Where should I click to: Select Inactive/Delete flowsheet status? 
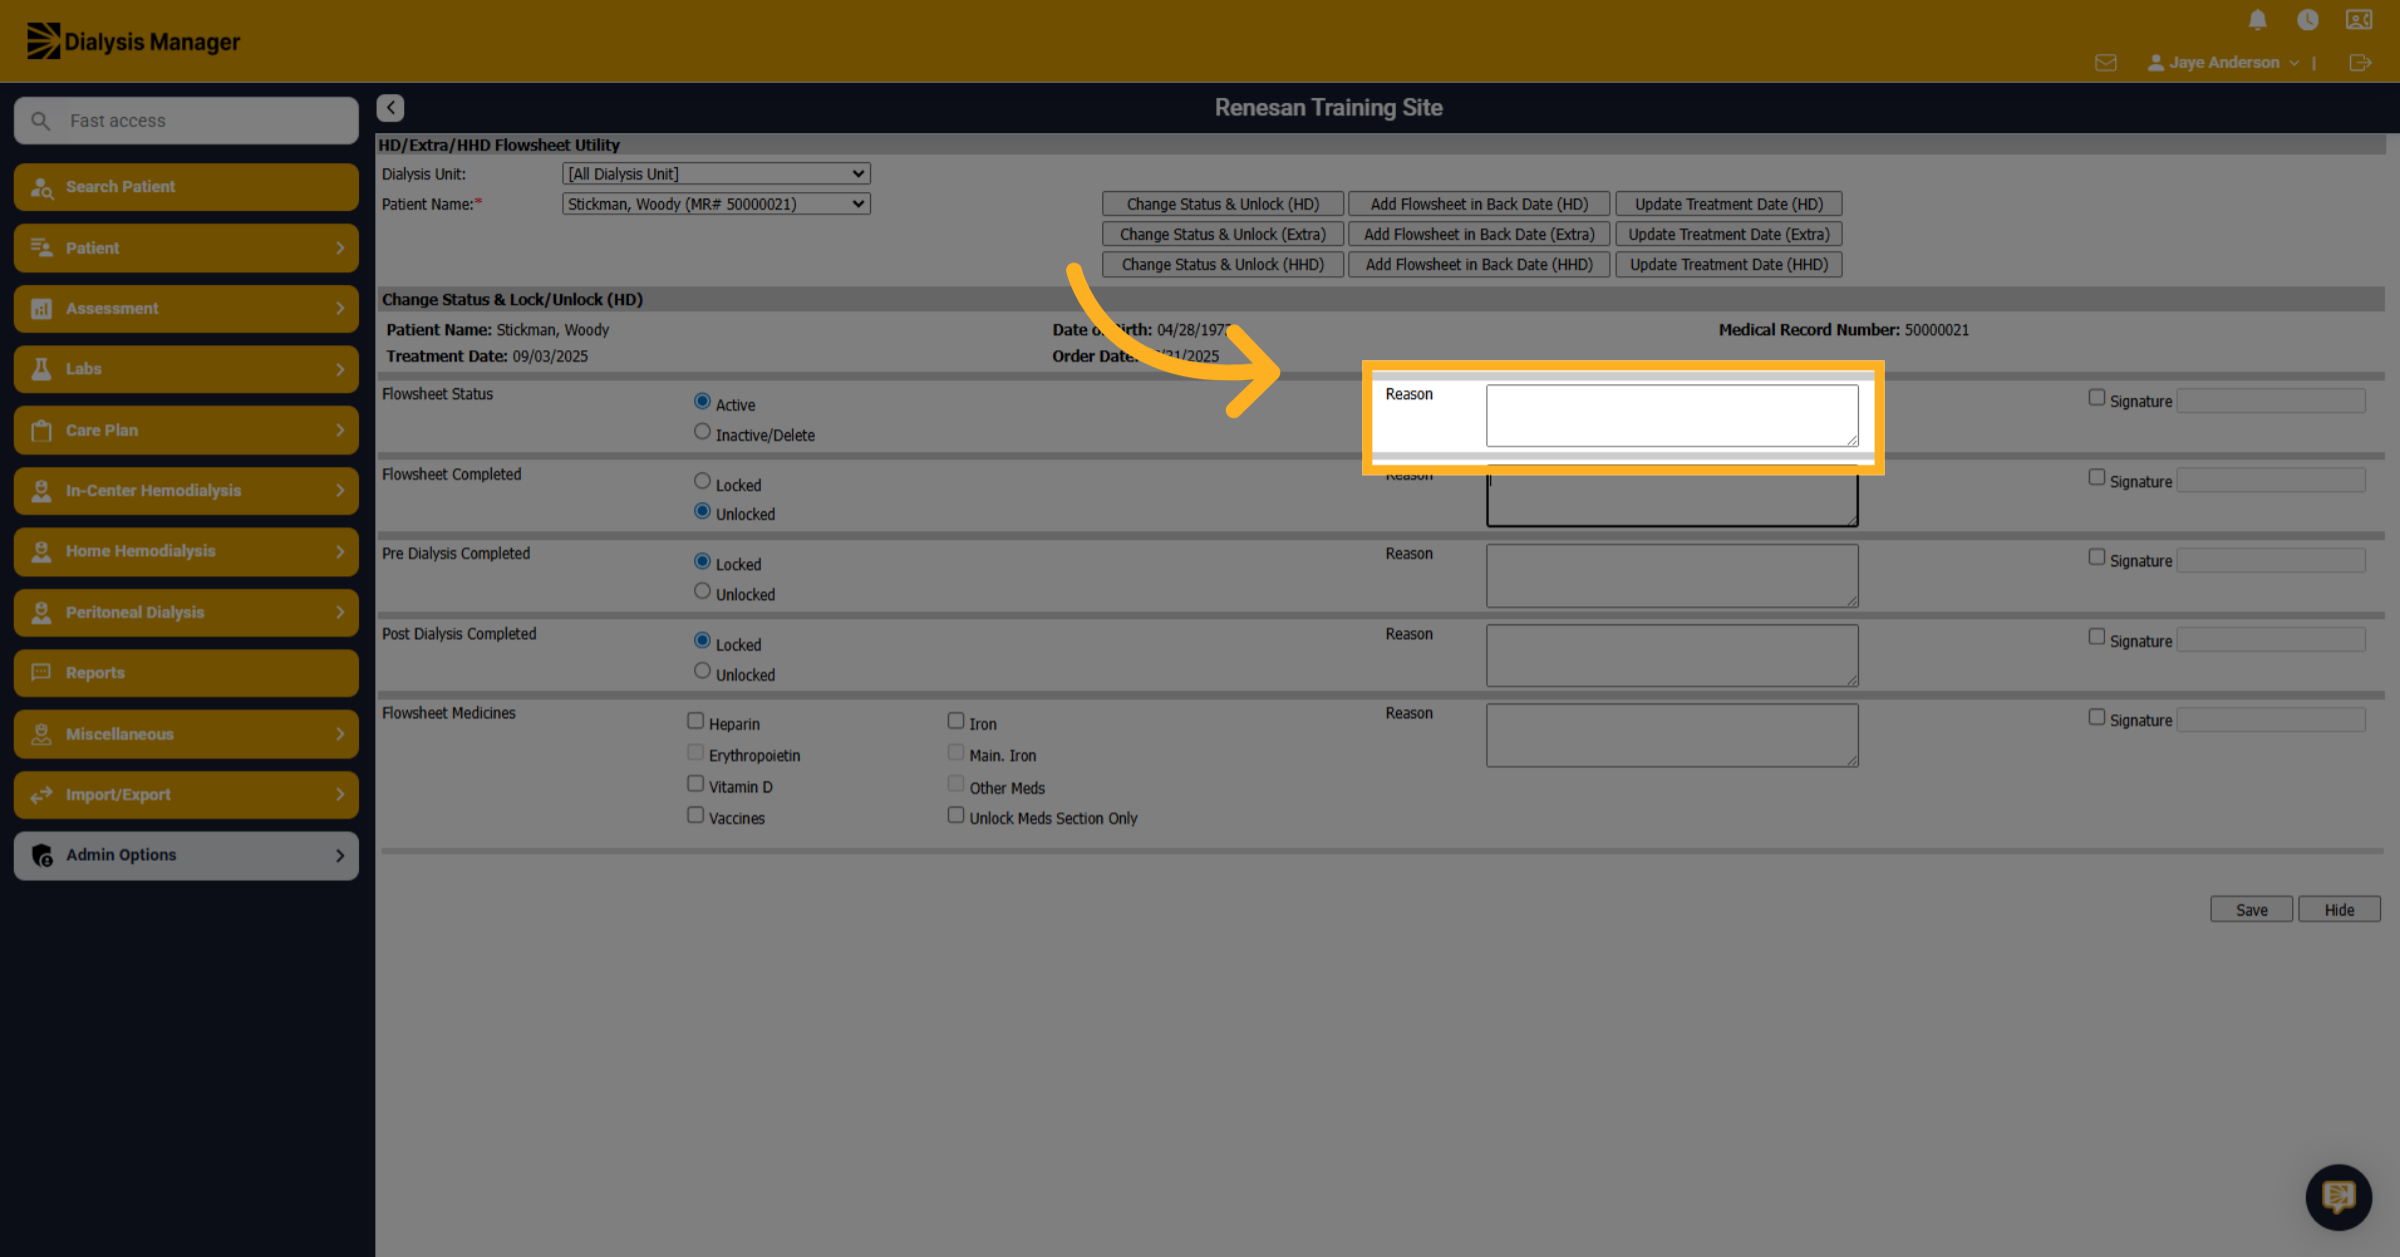click(702, 432)
